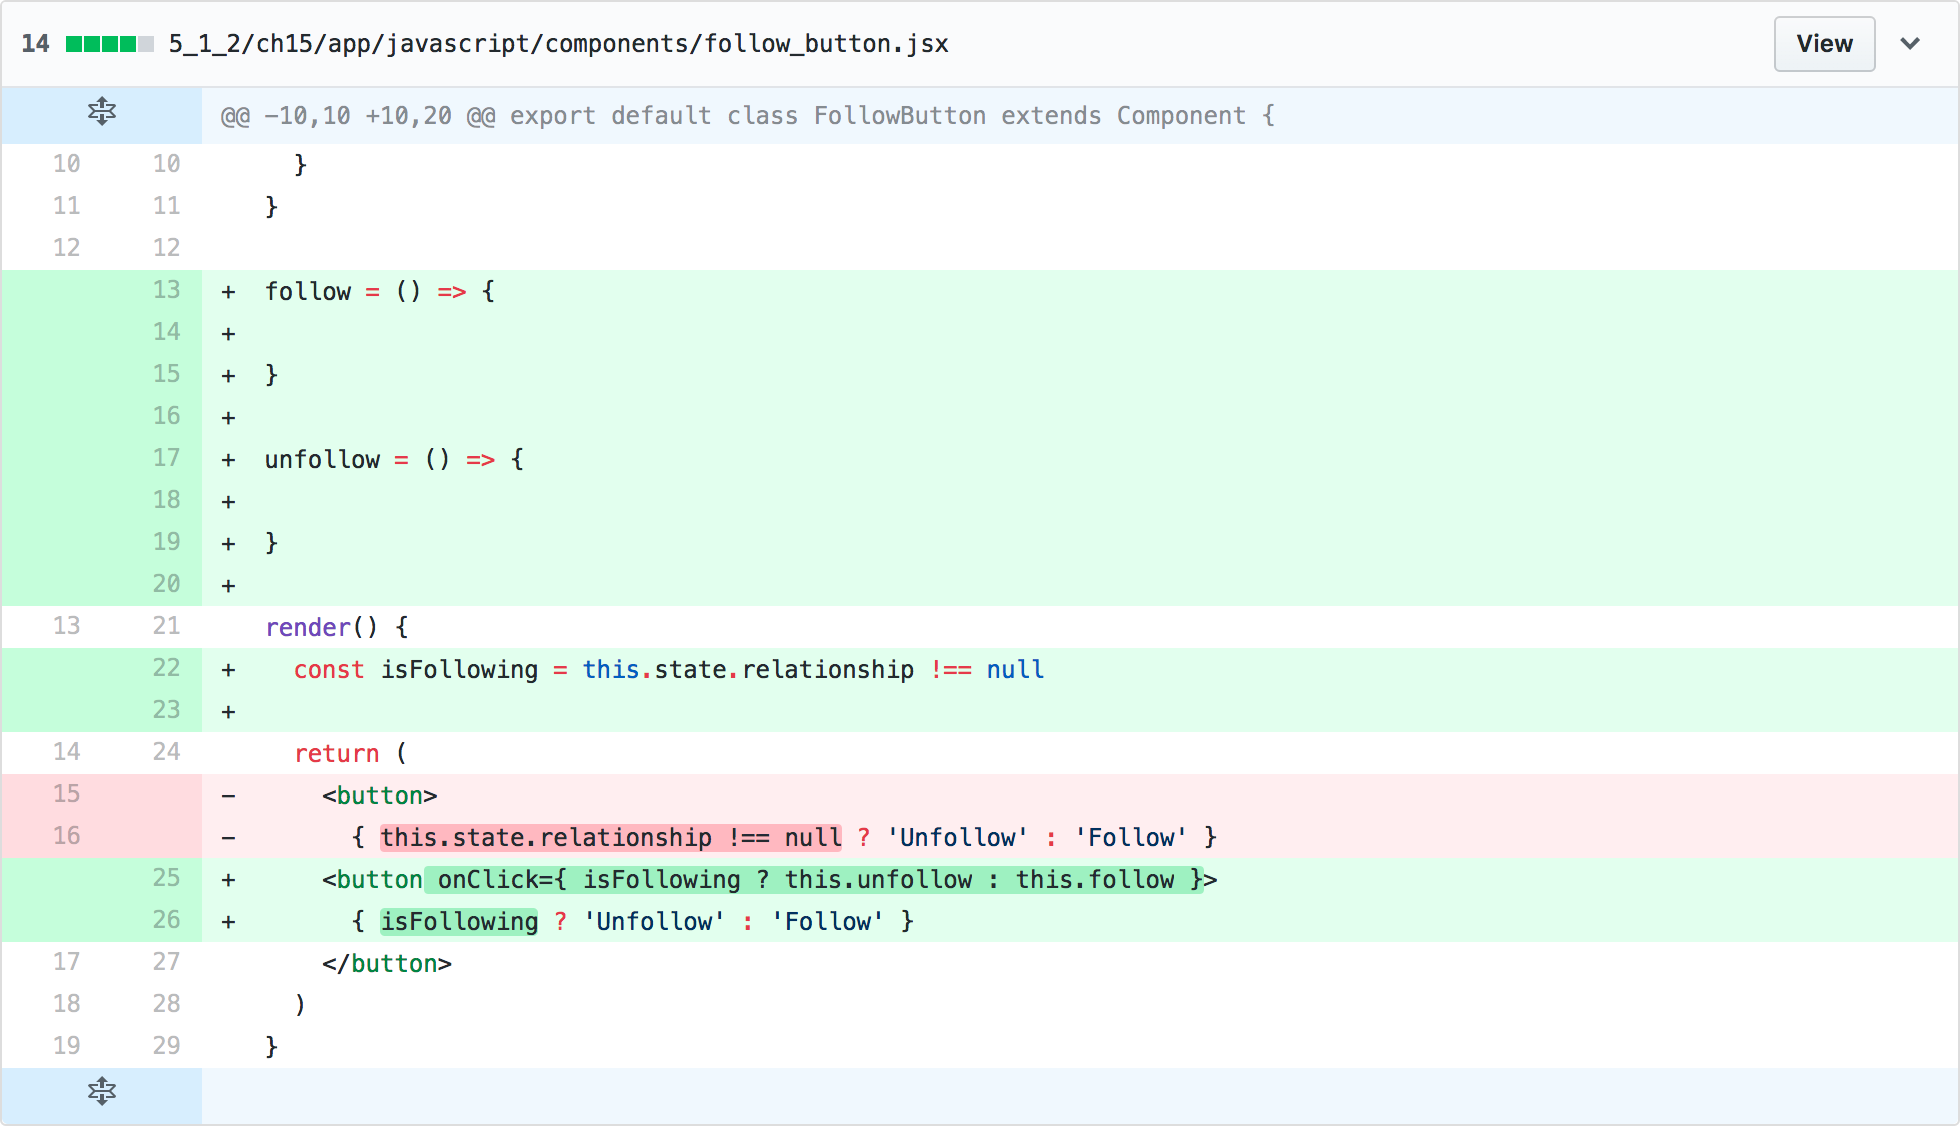Viewport: 1960px width, 1126px height.
Task: Collapse the file diff with chevron
Action: pos(1909,44)
